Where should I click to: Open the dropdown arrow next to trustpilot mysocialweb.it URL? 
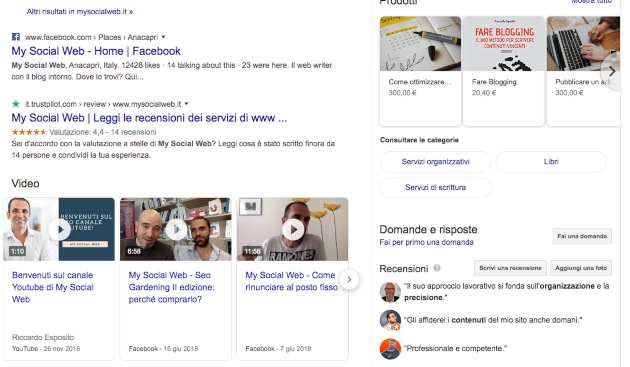[x=186, y=104]
